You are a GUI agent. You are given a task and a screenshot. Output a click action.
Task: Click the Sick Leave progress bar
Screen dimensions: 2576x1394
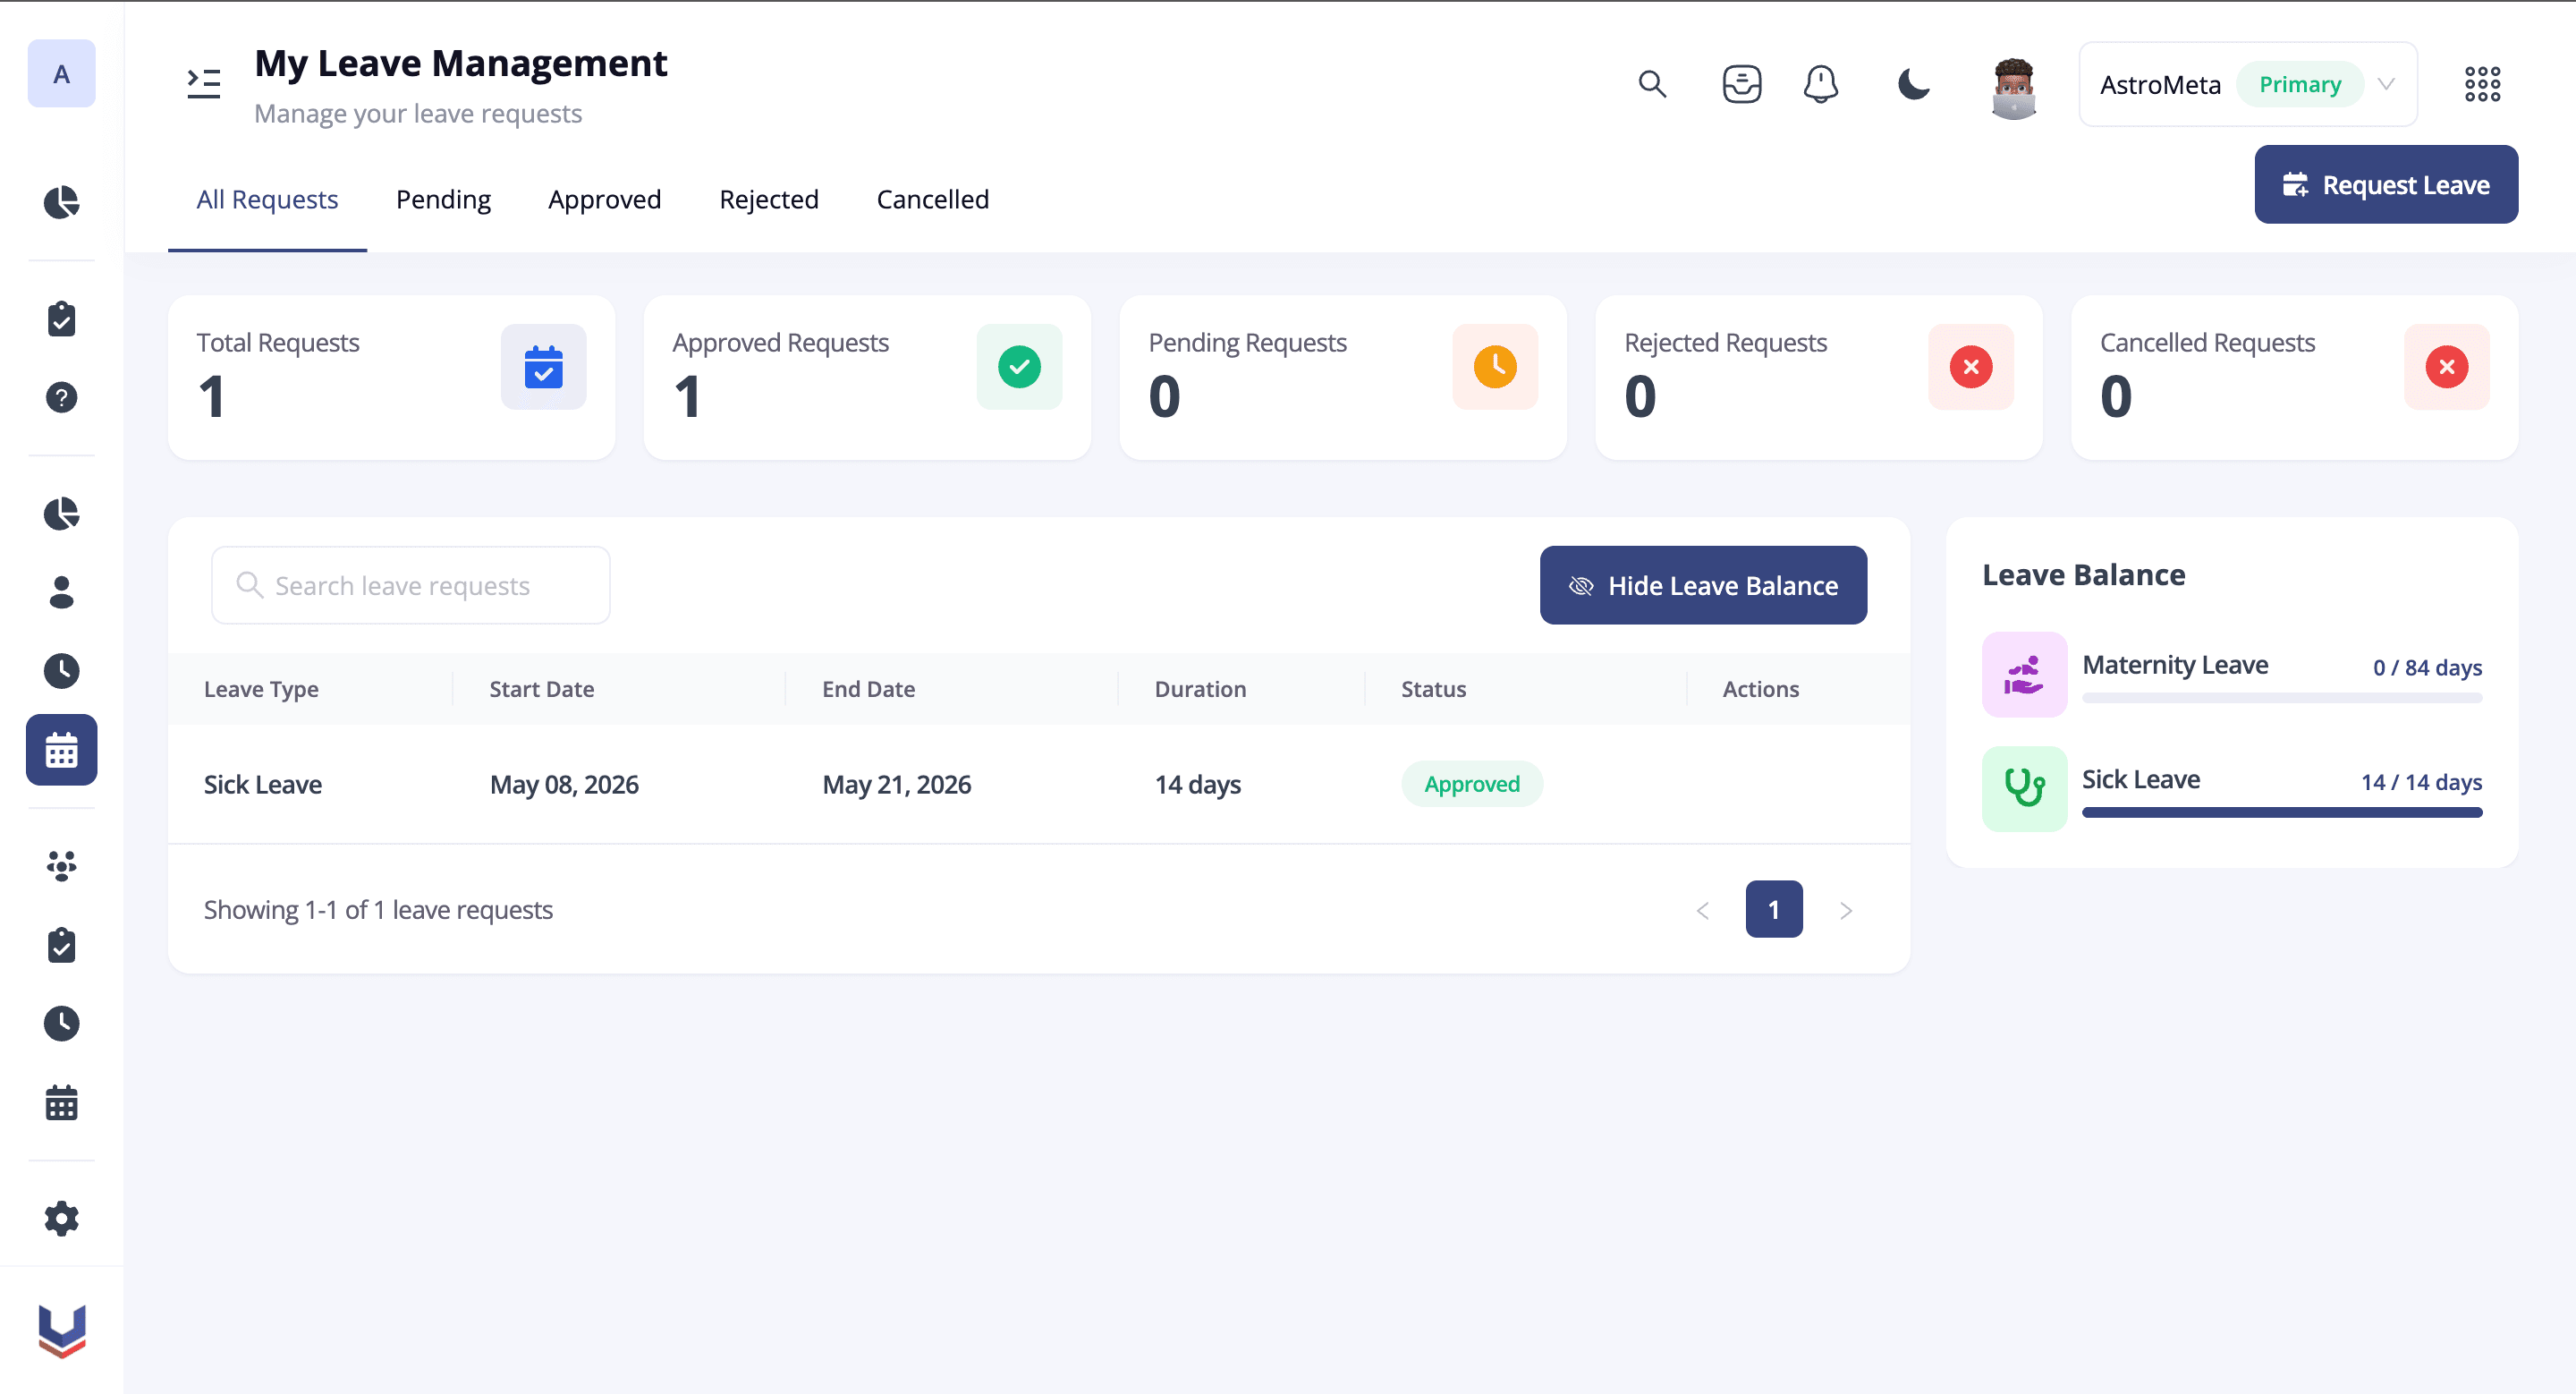click(x=2281, y=812)
